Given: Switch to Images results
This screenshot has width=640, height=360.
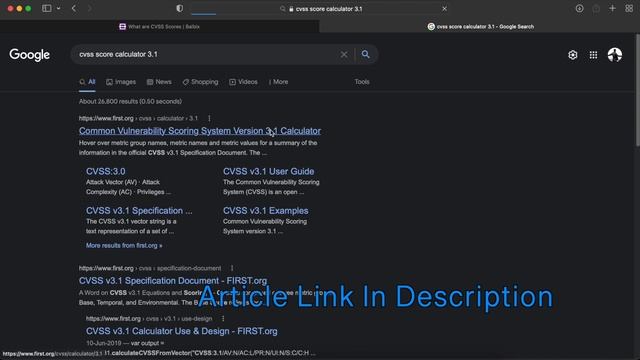Looking at the screenshot, I should click(x=121, y=82).
